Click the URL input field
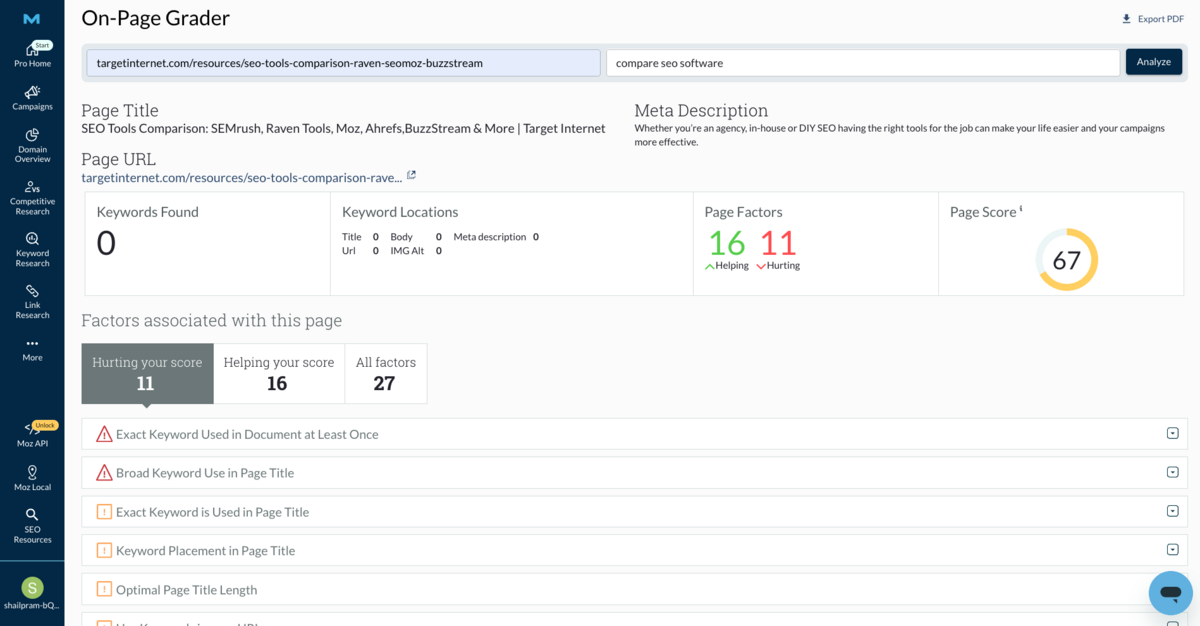This screenshot has height=626, width=1200. pyautogui.click(x=343, y=63)
